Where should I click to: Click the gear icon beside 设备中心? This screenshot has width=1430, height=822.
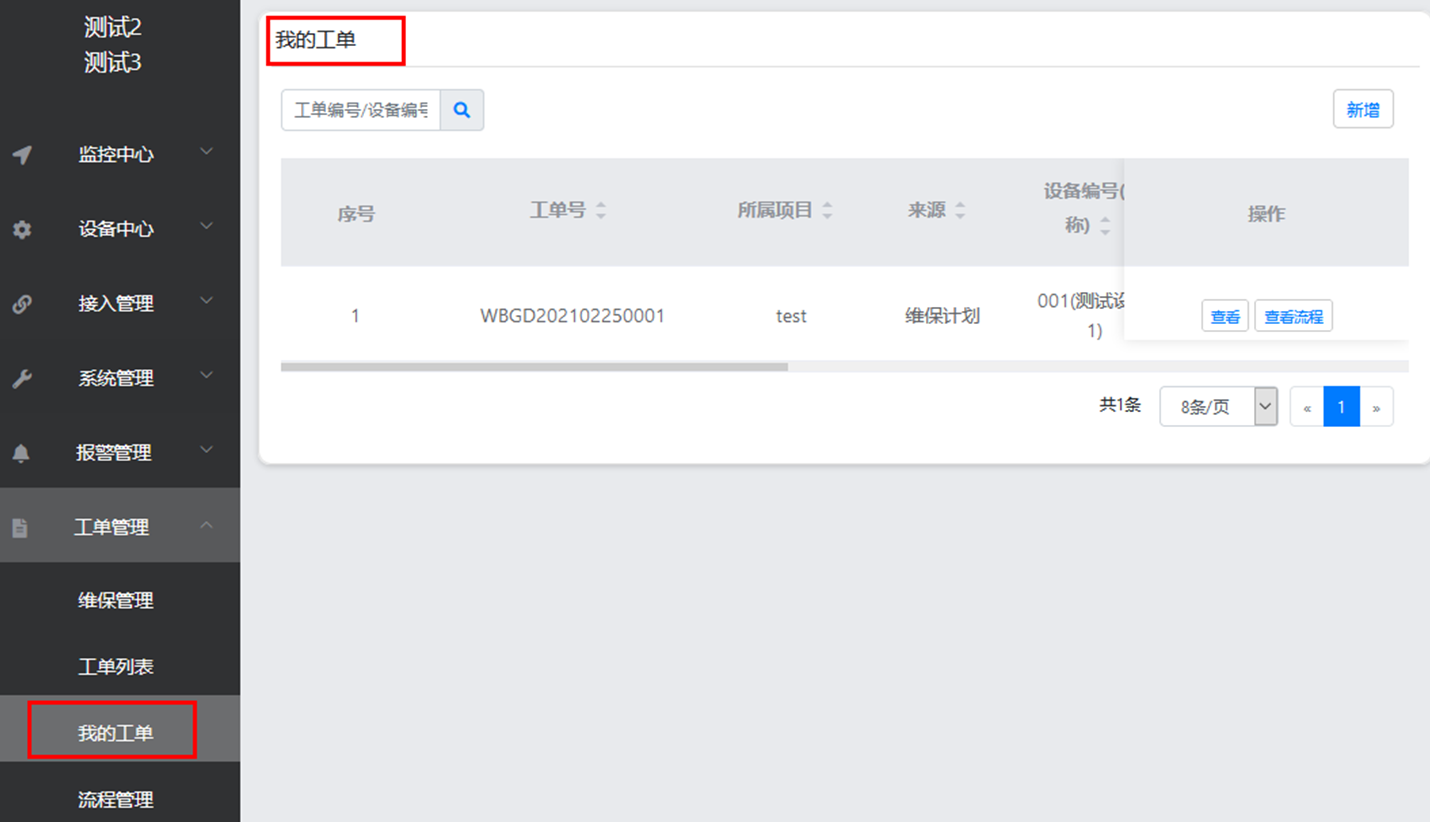22,229
